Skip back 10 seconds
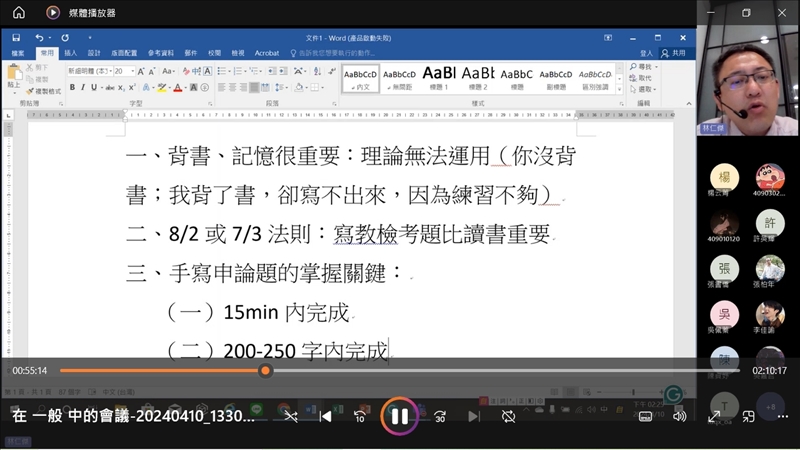Viewport: 800px width, 450px height. click(x=359, y=416)
